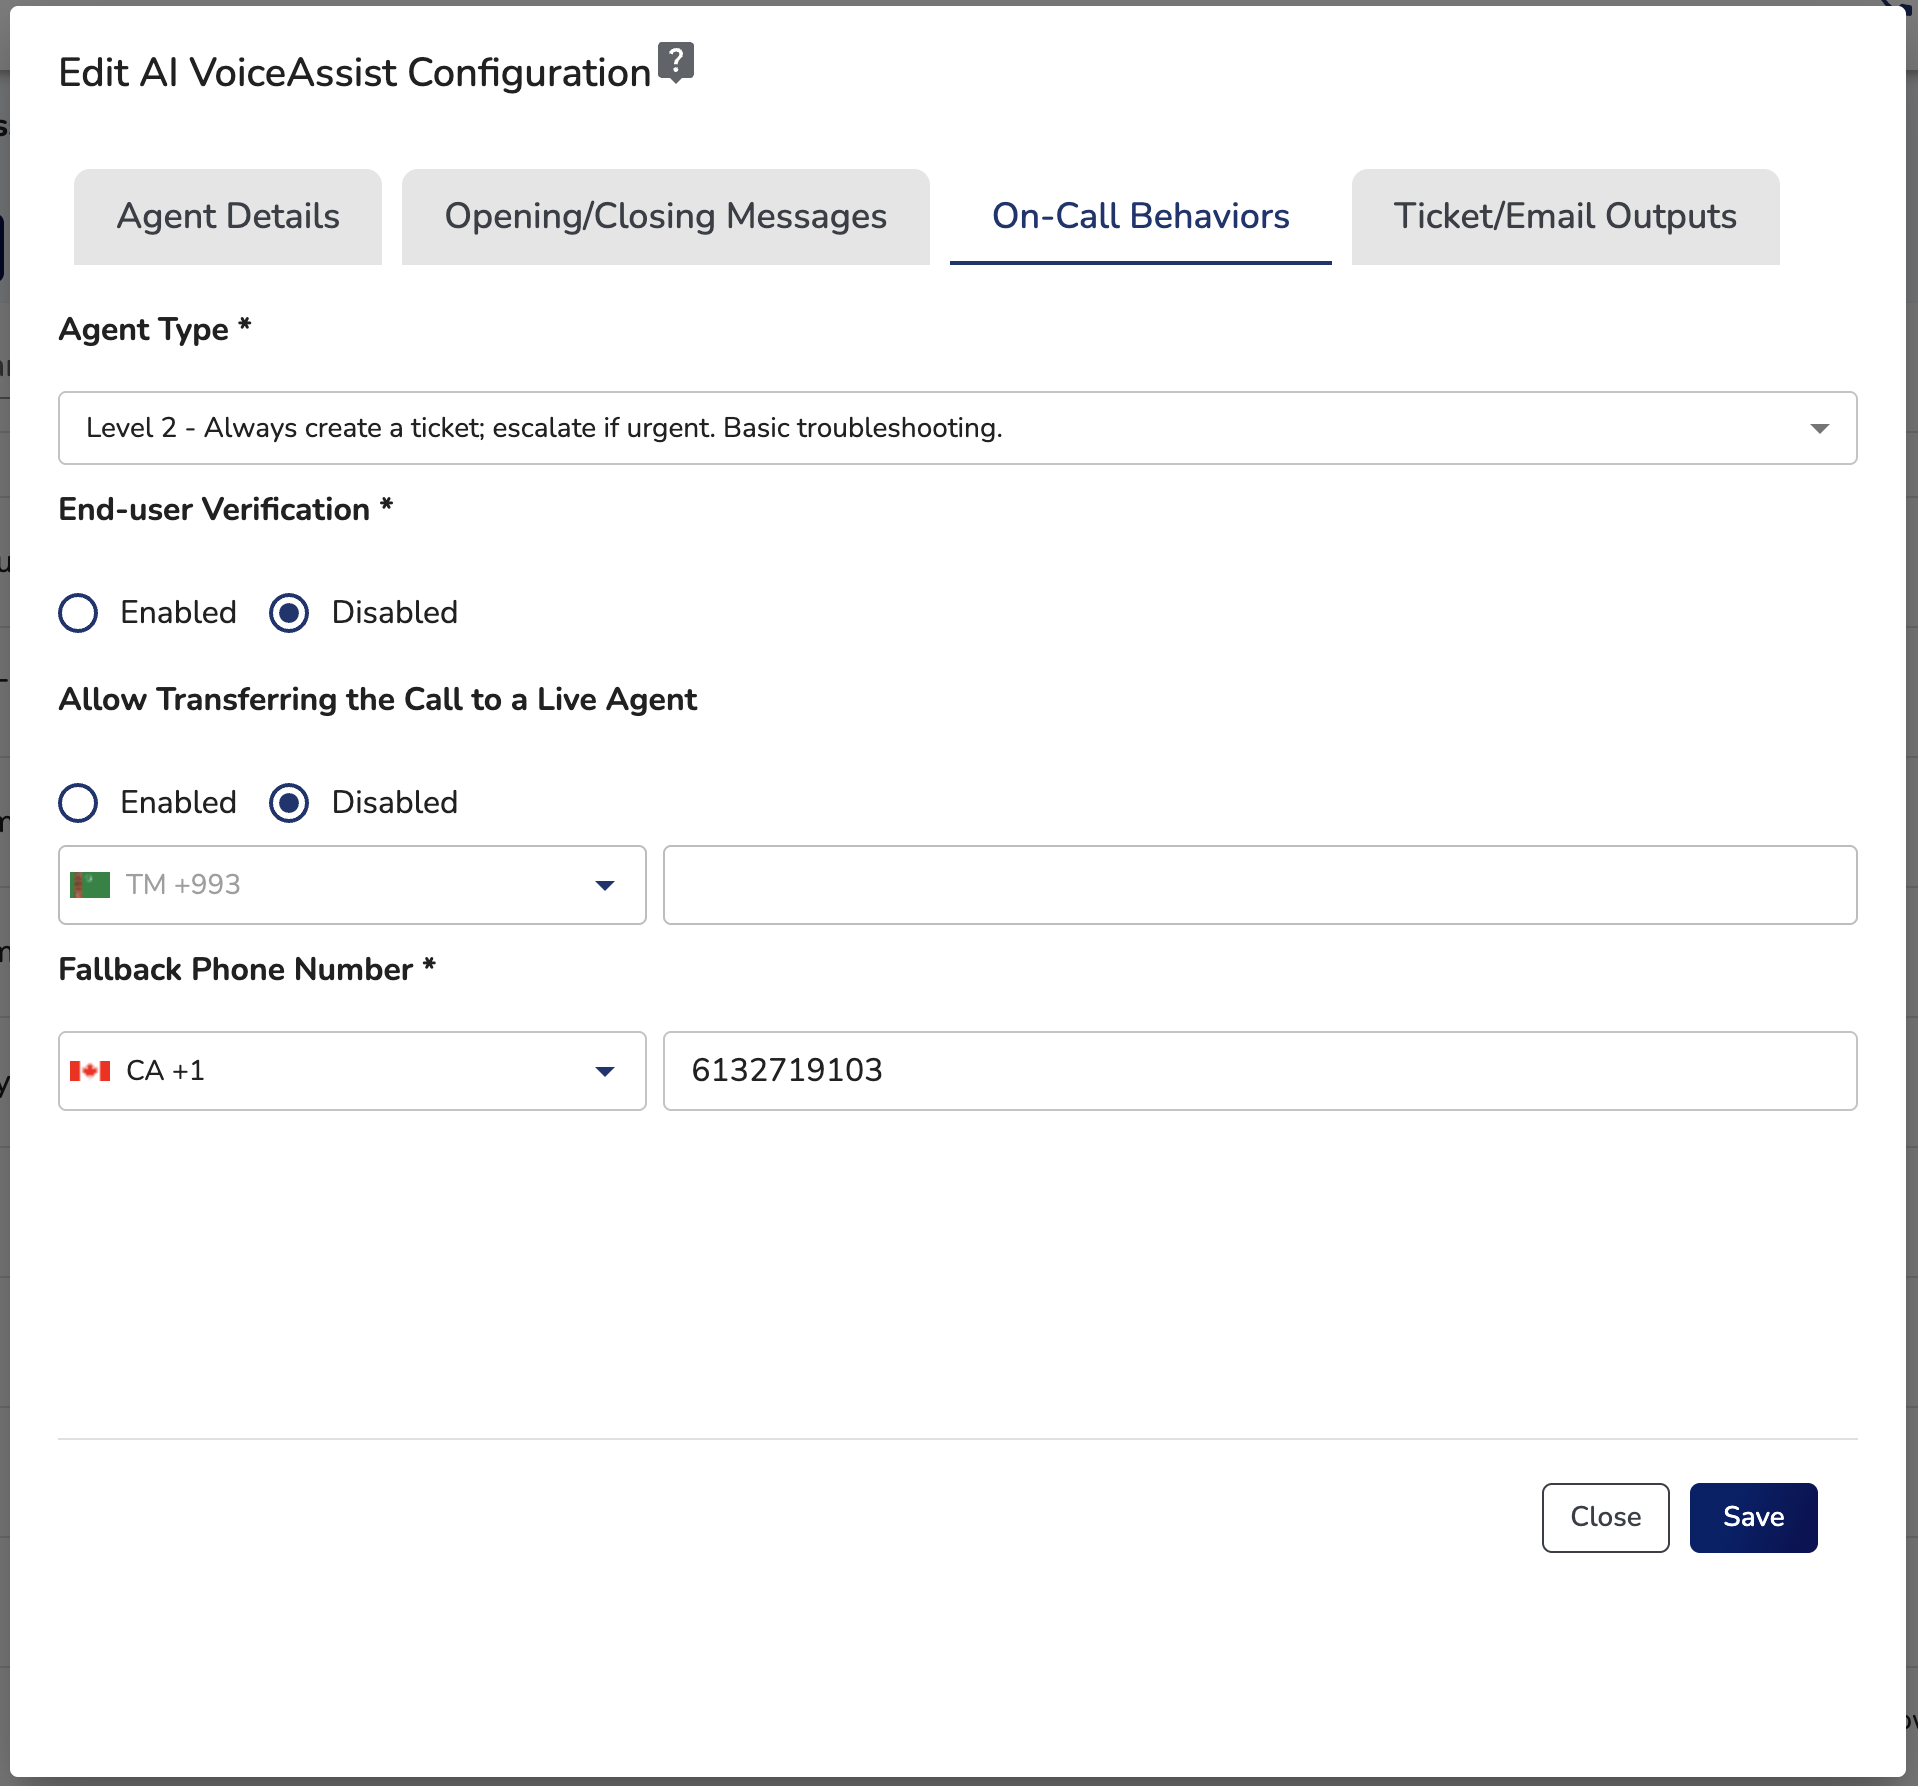Image resolution: width=1918 pixels, height=1786 pixels.
Task: Open the Opening/Closing Messages tab
Action: pyautogui.click(x=666, y=216)
